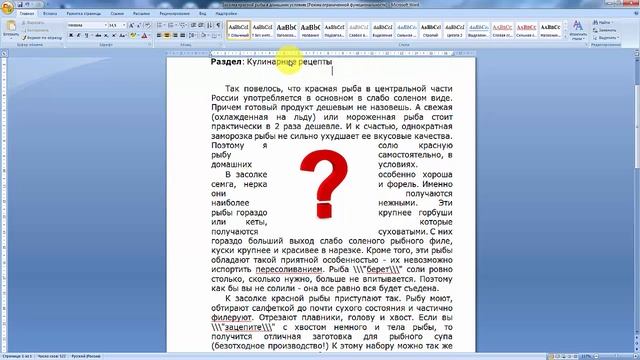Expand the styles gallery list
The height and width of the screenshot is (360, 640).
566,37
